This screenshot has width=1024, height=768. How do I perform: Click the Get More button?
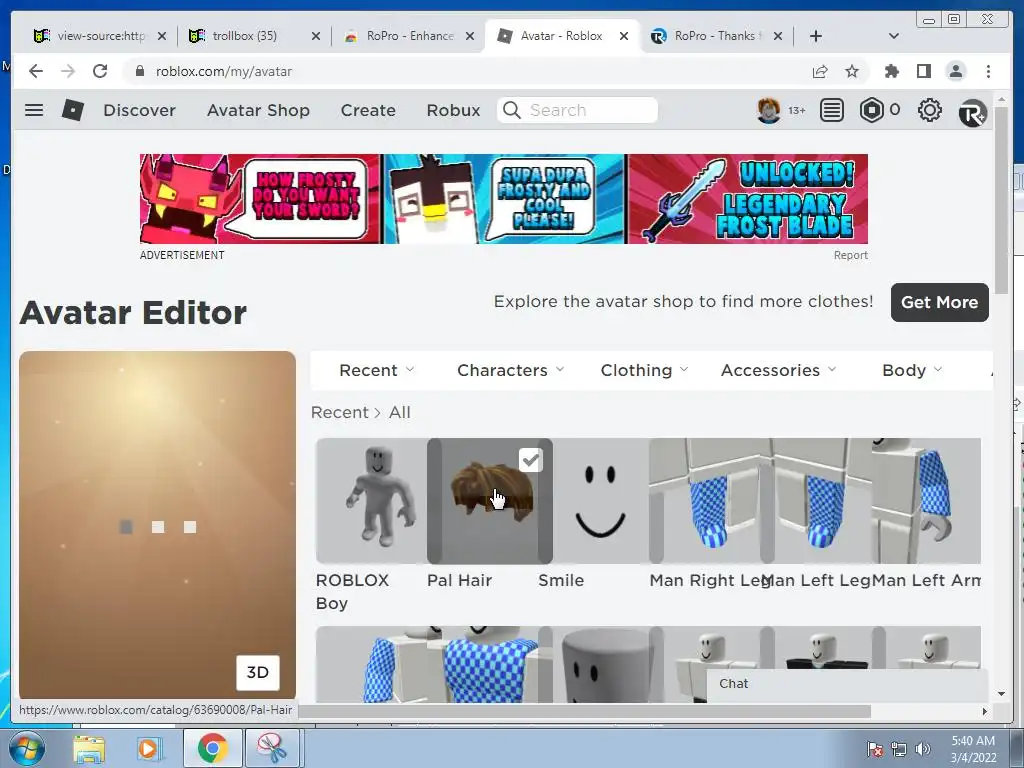point(939,302)
